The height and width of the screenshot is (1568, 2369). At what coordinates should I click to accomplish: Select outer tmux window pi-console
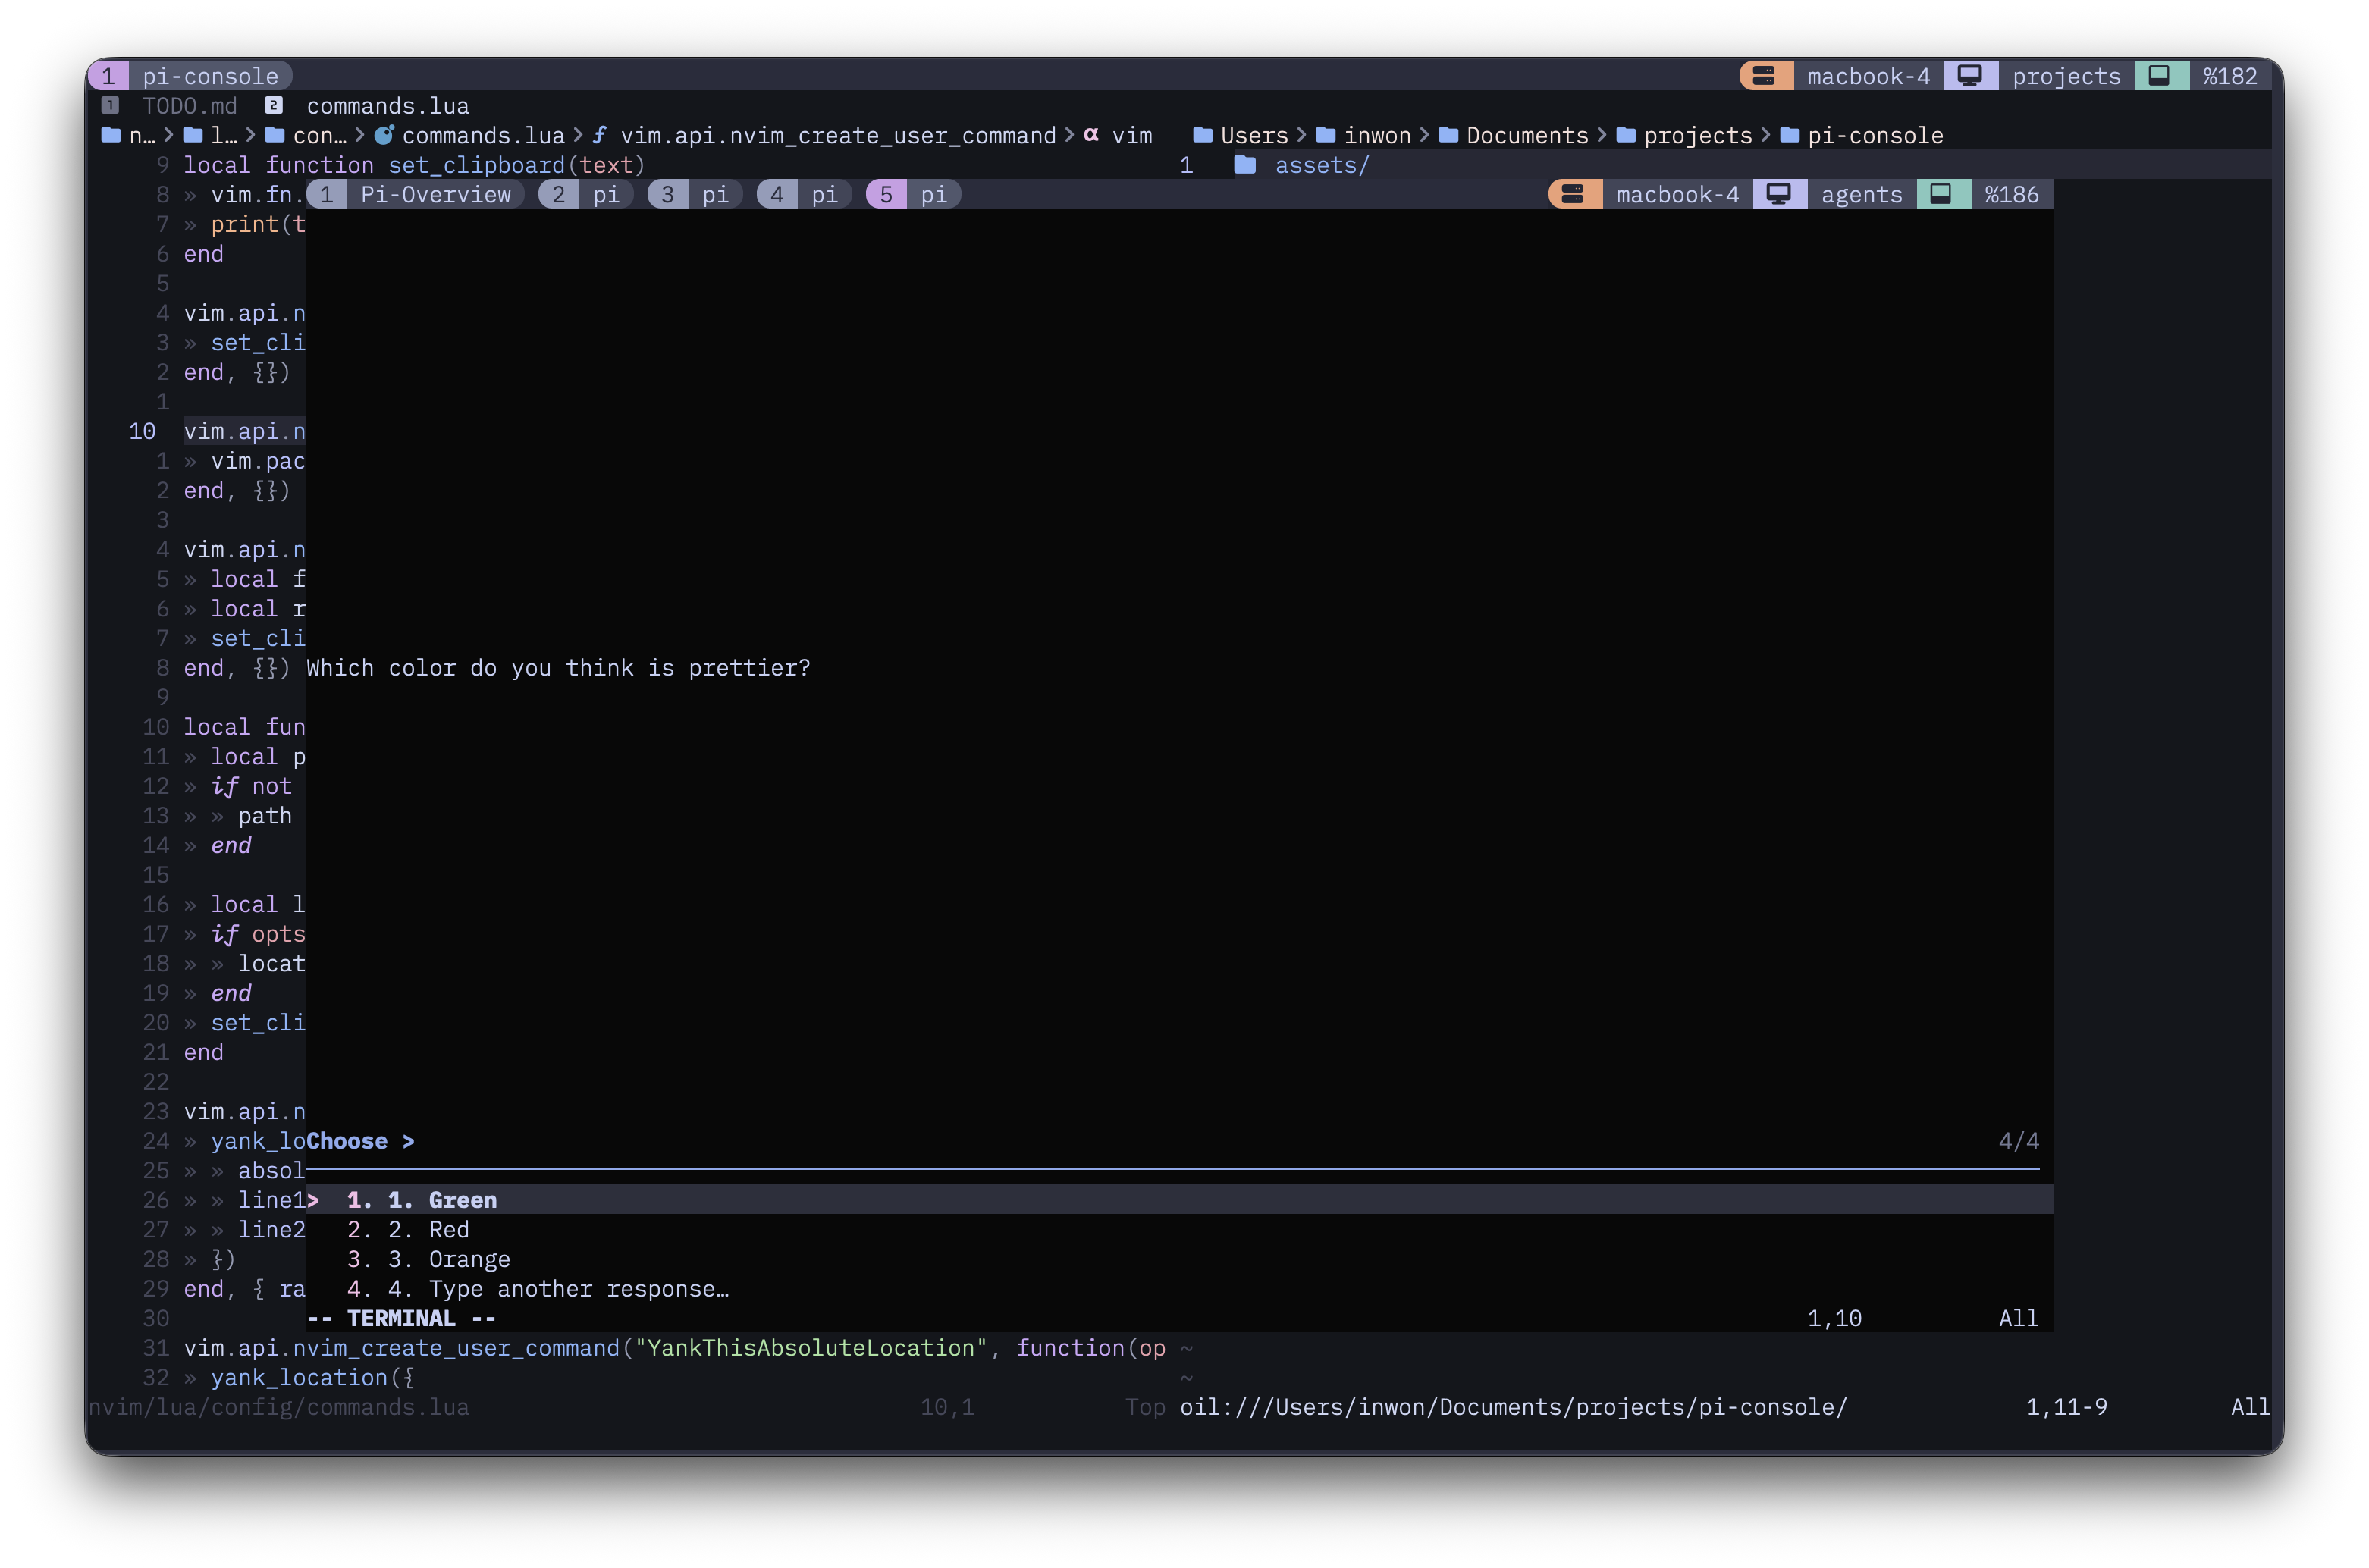pos(190,76)
